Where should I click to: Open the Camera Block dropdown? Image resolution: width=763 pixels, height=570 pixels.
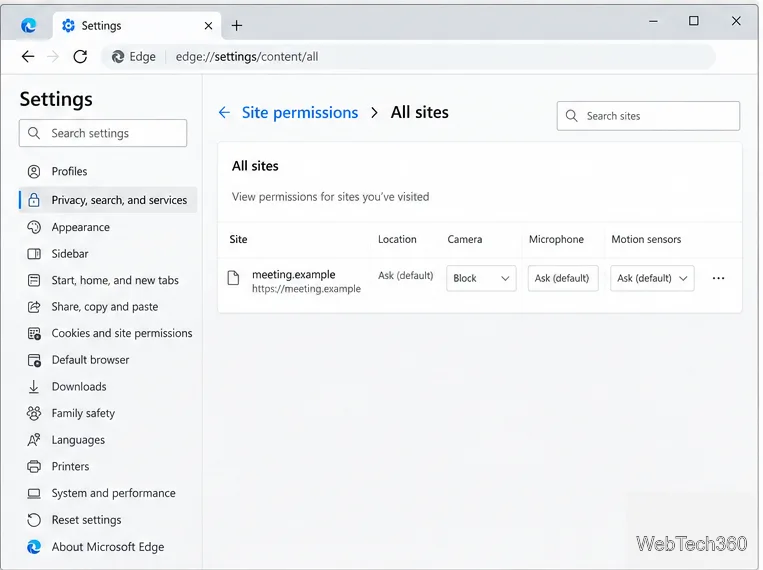481,278
